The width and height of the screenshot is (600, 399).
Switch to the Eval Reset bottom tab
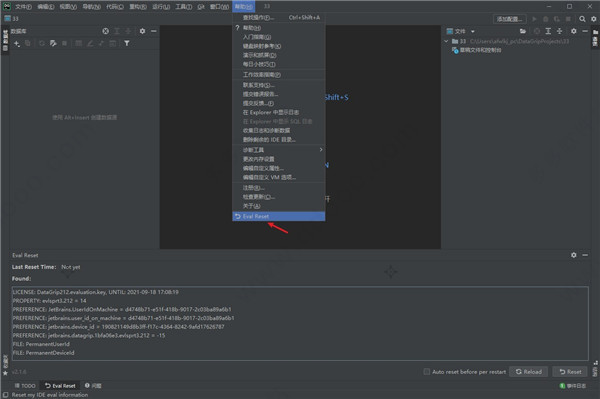click(60, 386)
